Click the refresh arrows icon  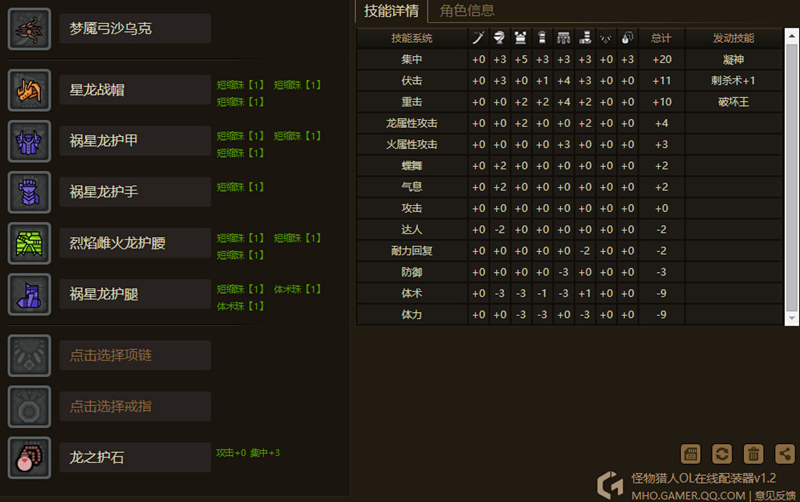pos(722,454)
